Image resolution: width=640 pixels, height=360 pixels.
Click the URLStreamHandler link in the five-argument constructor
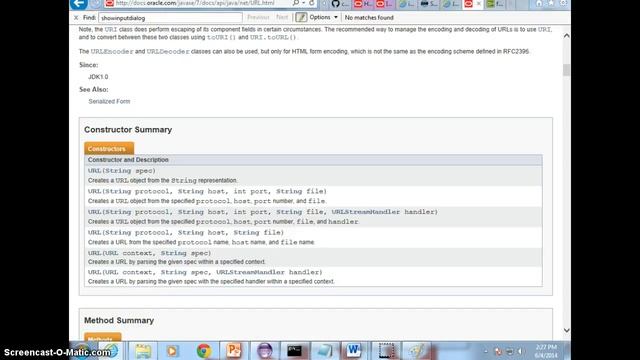click(366, 212)
